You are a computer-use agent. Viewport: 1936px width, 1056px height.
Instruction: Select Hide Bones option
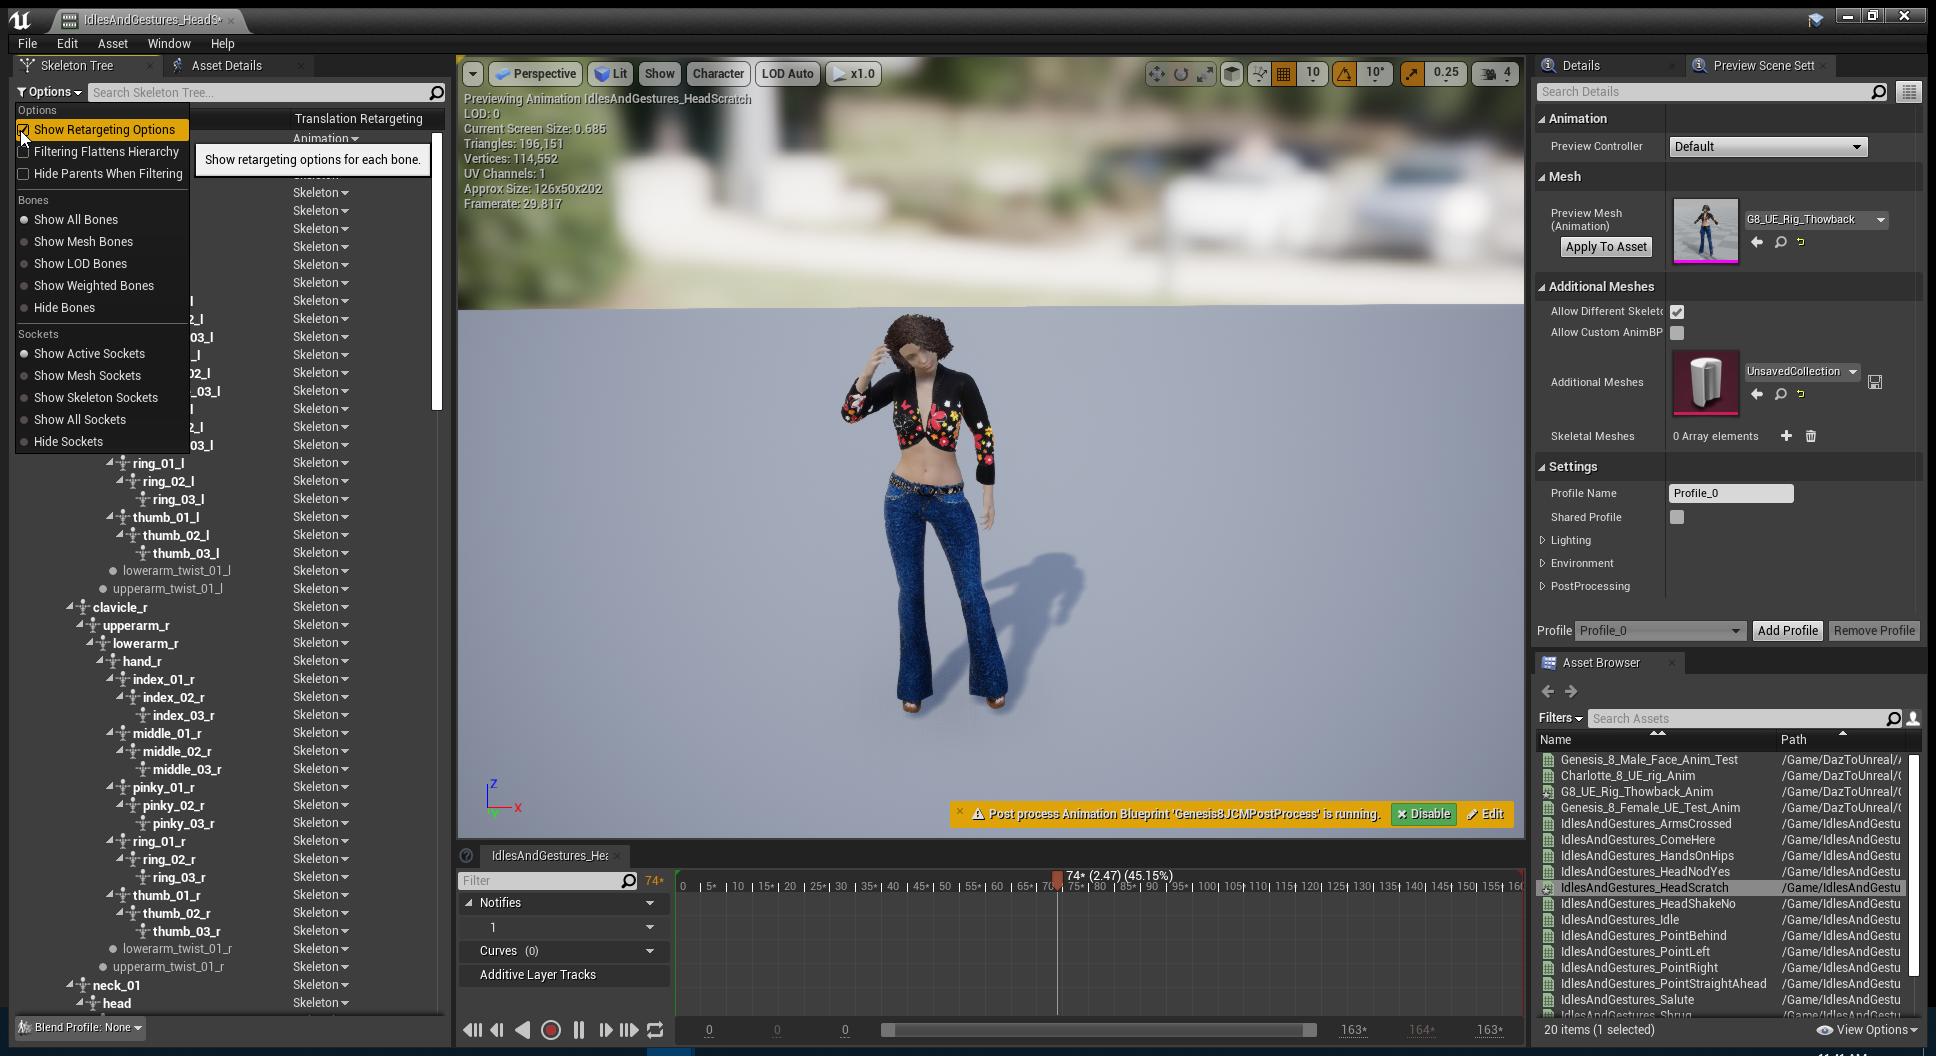pos(64,308)
